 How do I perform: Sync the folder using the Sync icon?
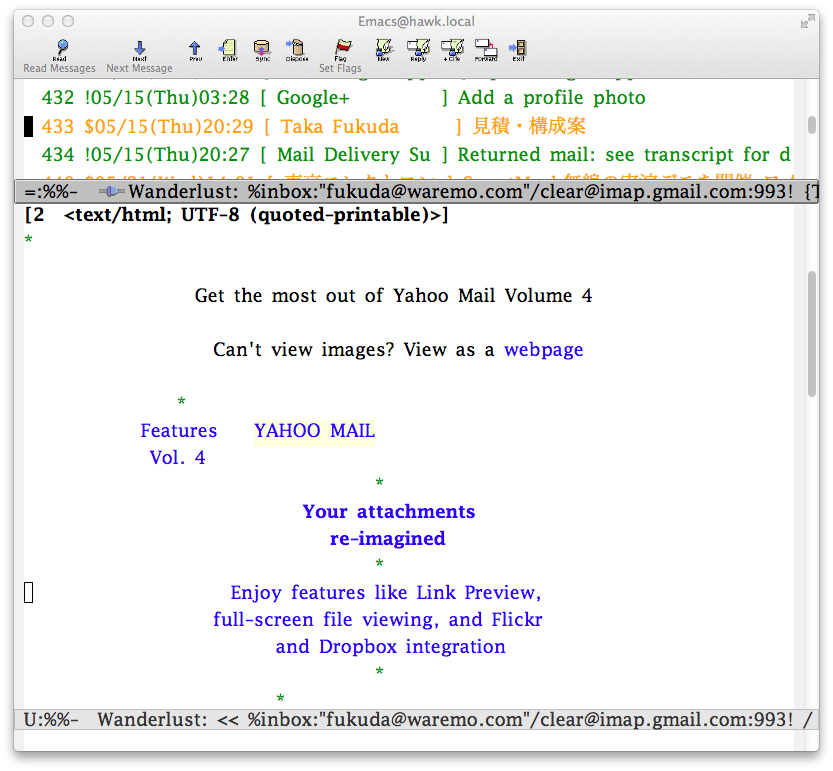262,50
